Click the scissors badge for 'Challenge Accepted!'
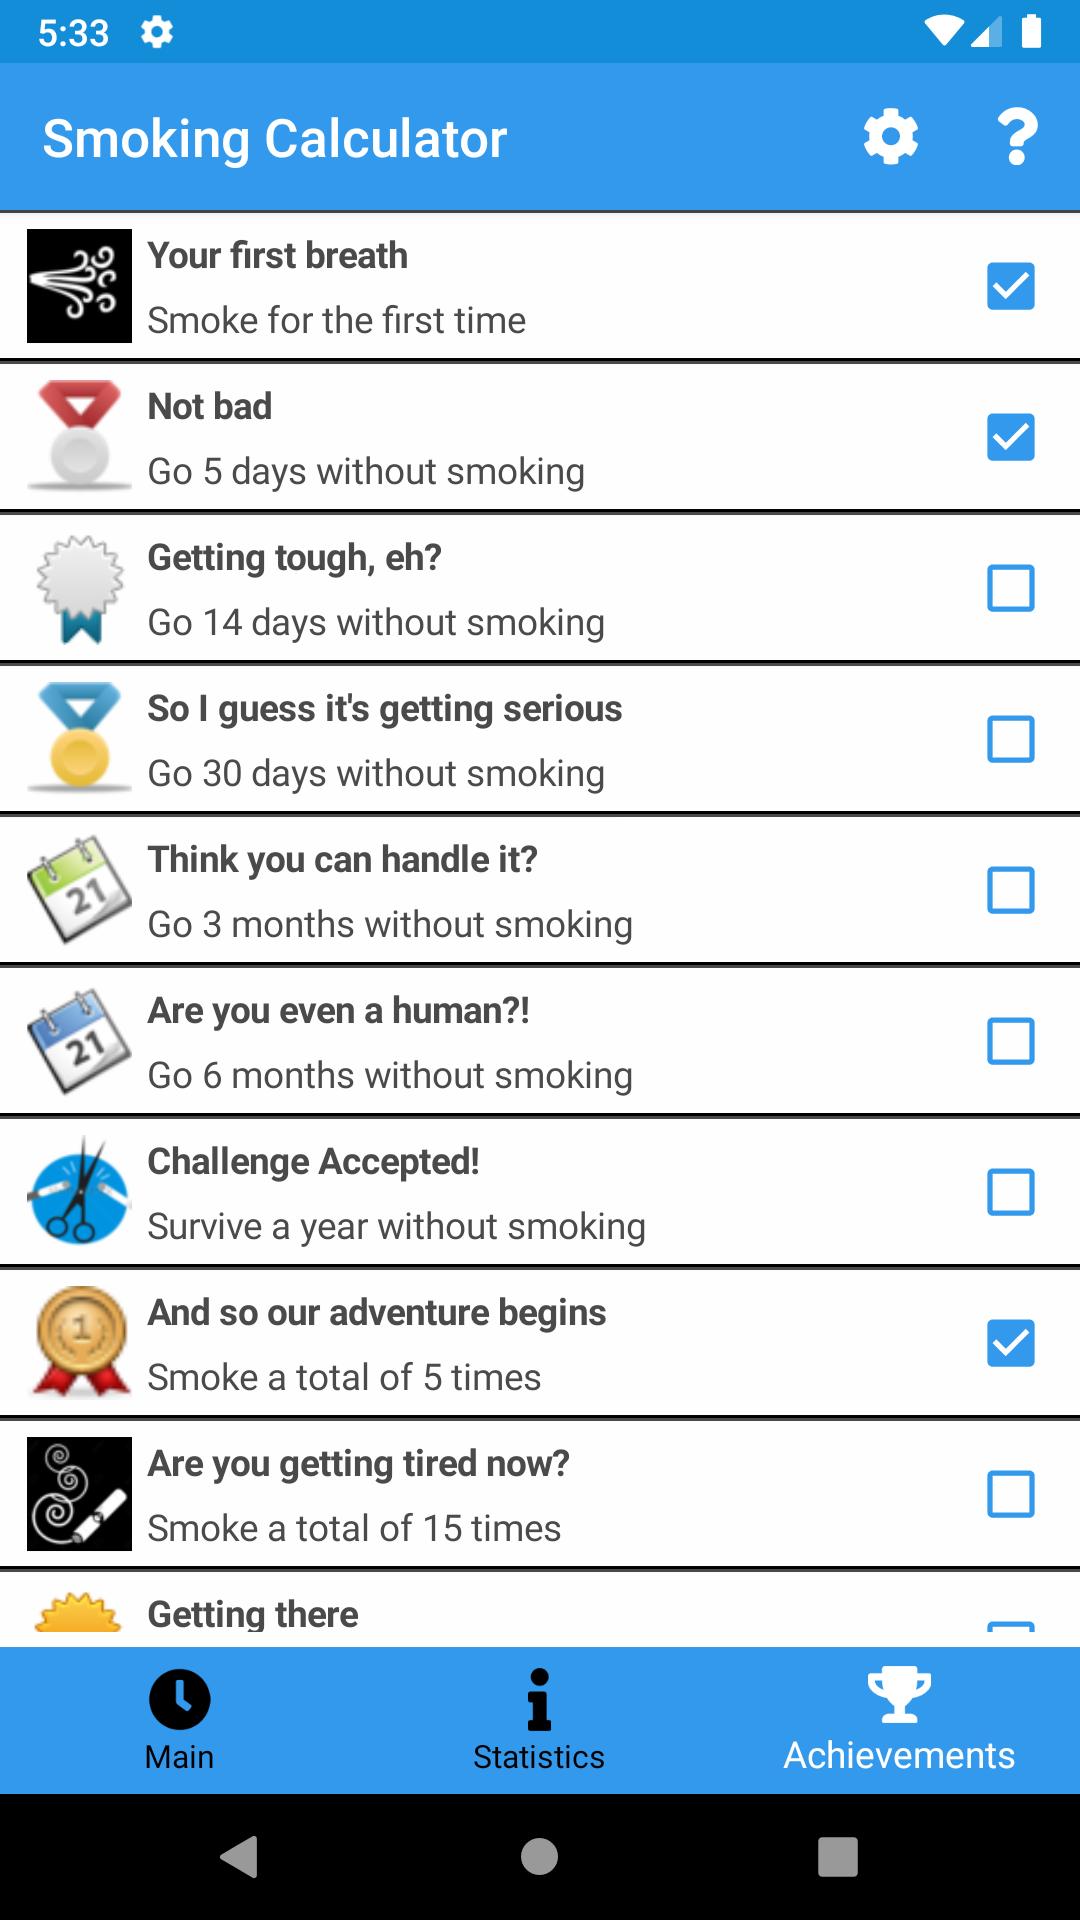The height and width of the screenshot is (1920, 1080). tap(79, 1192)
